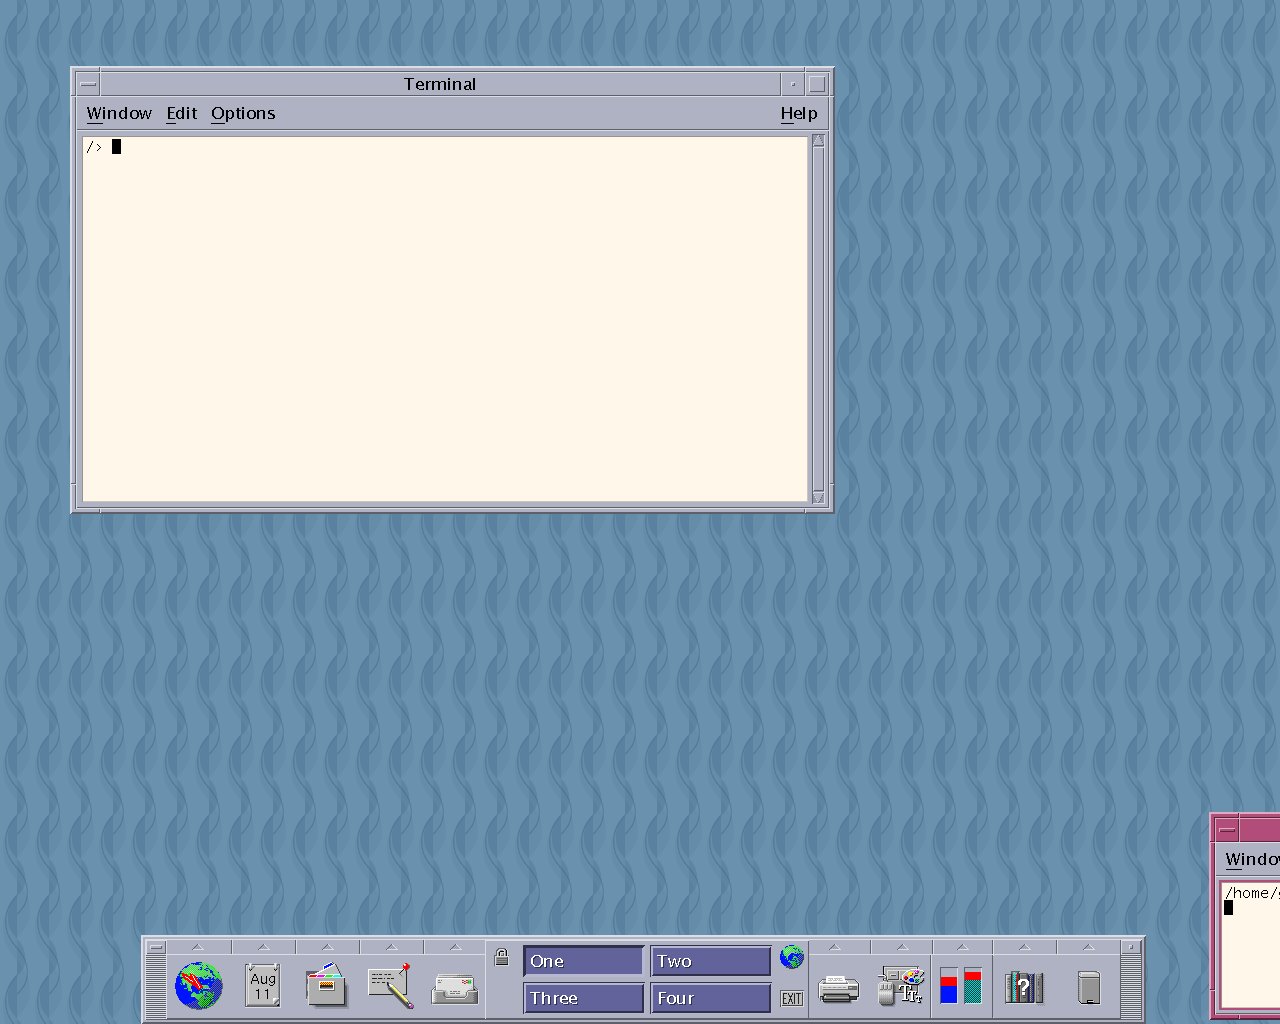Expand the subpanel arrow above the printer
This screenshot has width=1280, height=1024.
click(x=835, y=947)
